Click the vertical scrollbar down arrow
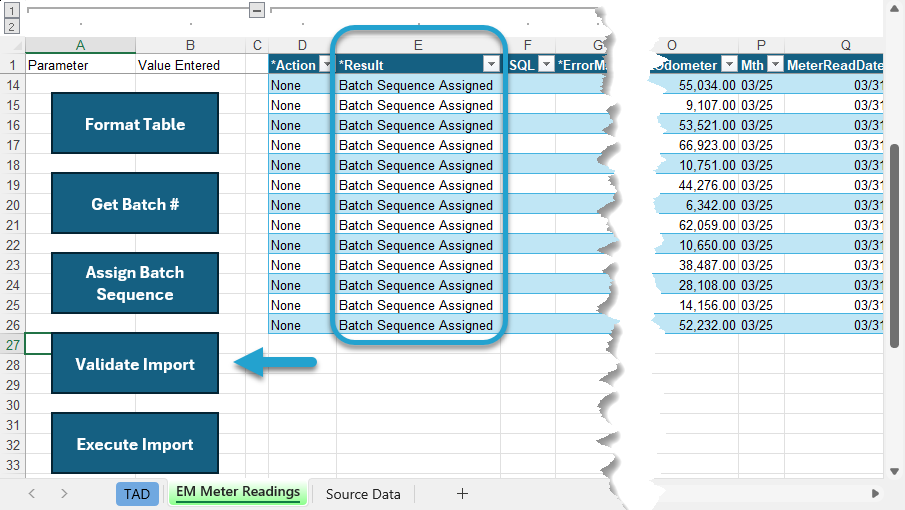This screenshot has height=510, width=905. (895, 471)
